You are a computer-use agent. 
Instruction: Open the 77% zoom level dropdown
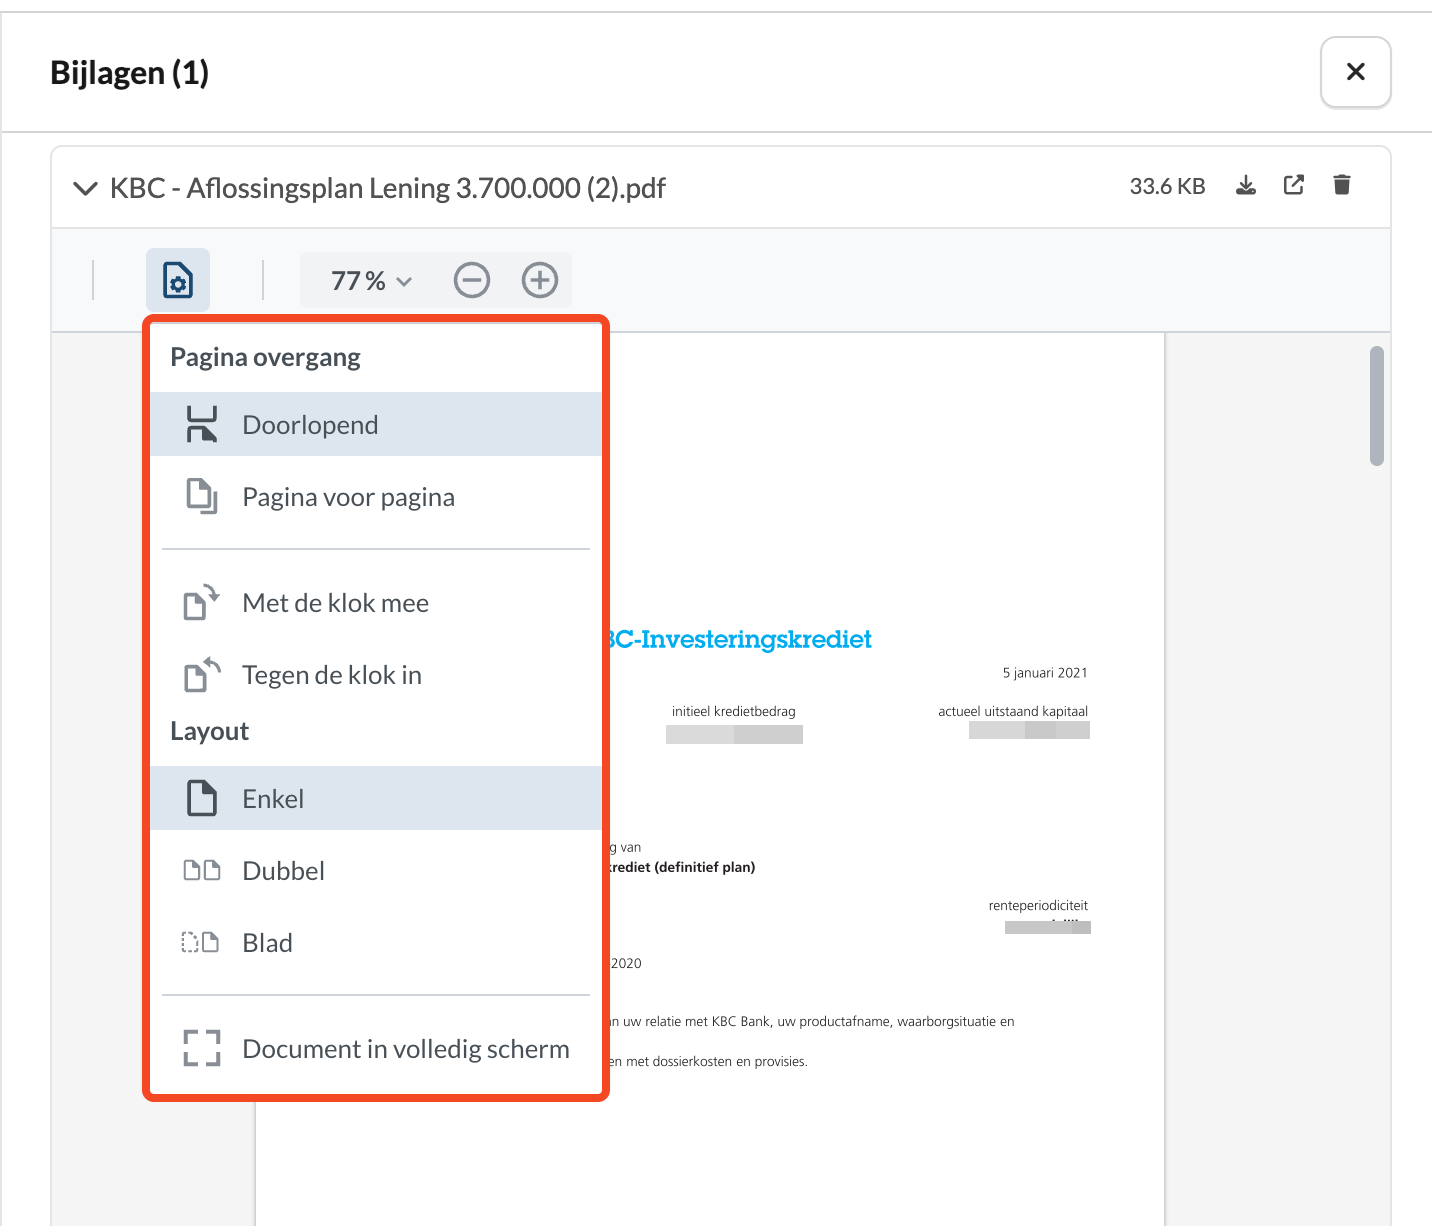click(x=371, y=281)
